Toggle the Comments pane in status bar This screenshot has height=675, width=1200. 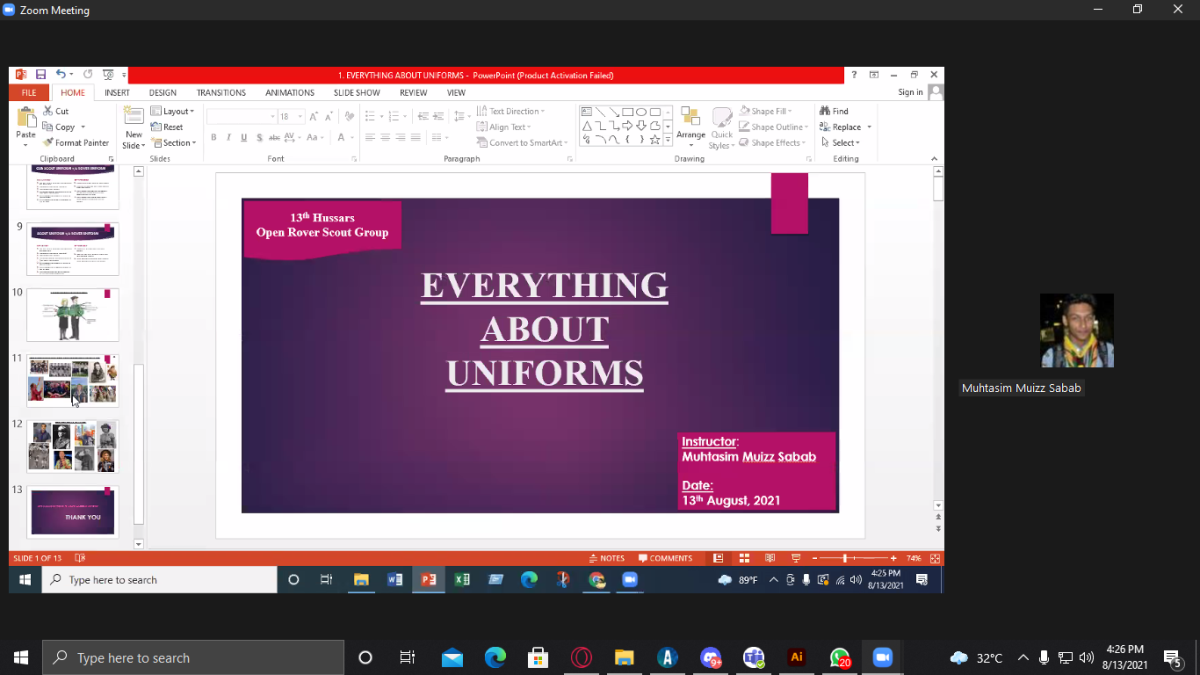[665, 558]
